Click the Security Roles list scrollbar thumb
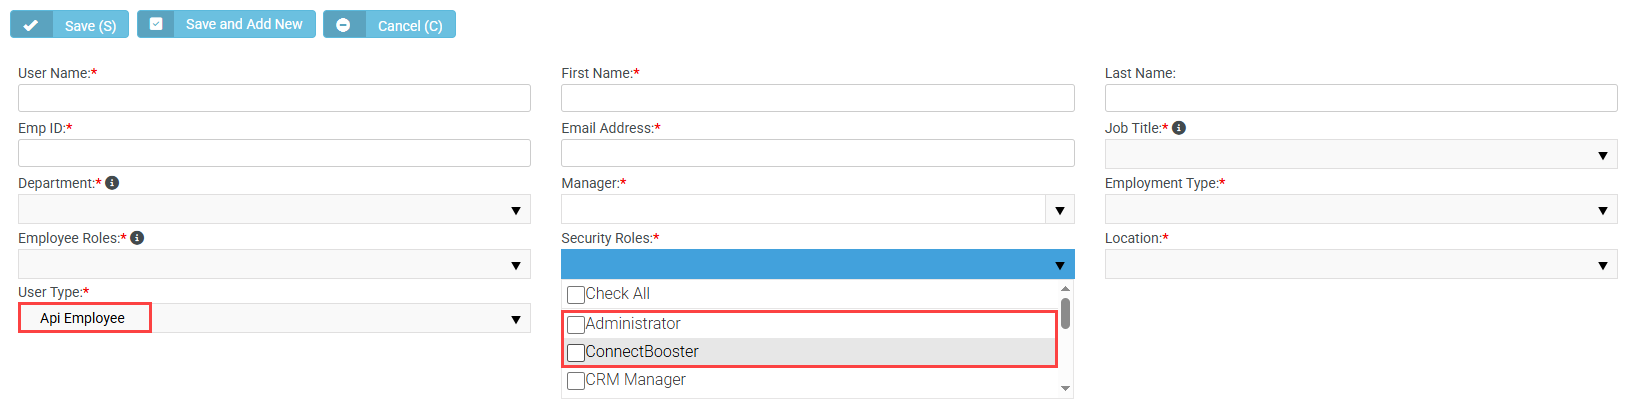This screenshot has width=1628, height=409. click(x=1065, y=313)
